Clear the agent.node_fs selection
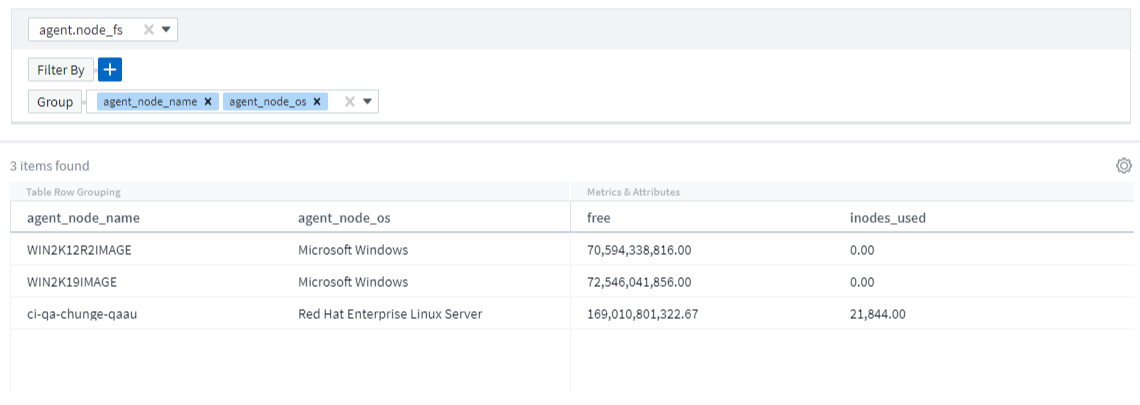Viewport: 1140px width, 405px height. click(x=148, y=30)
